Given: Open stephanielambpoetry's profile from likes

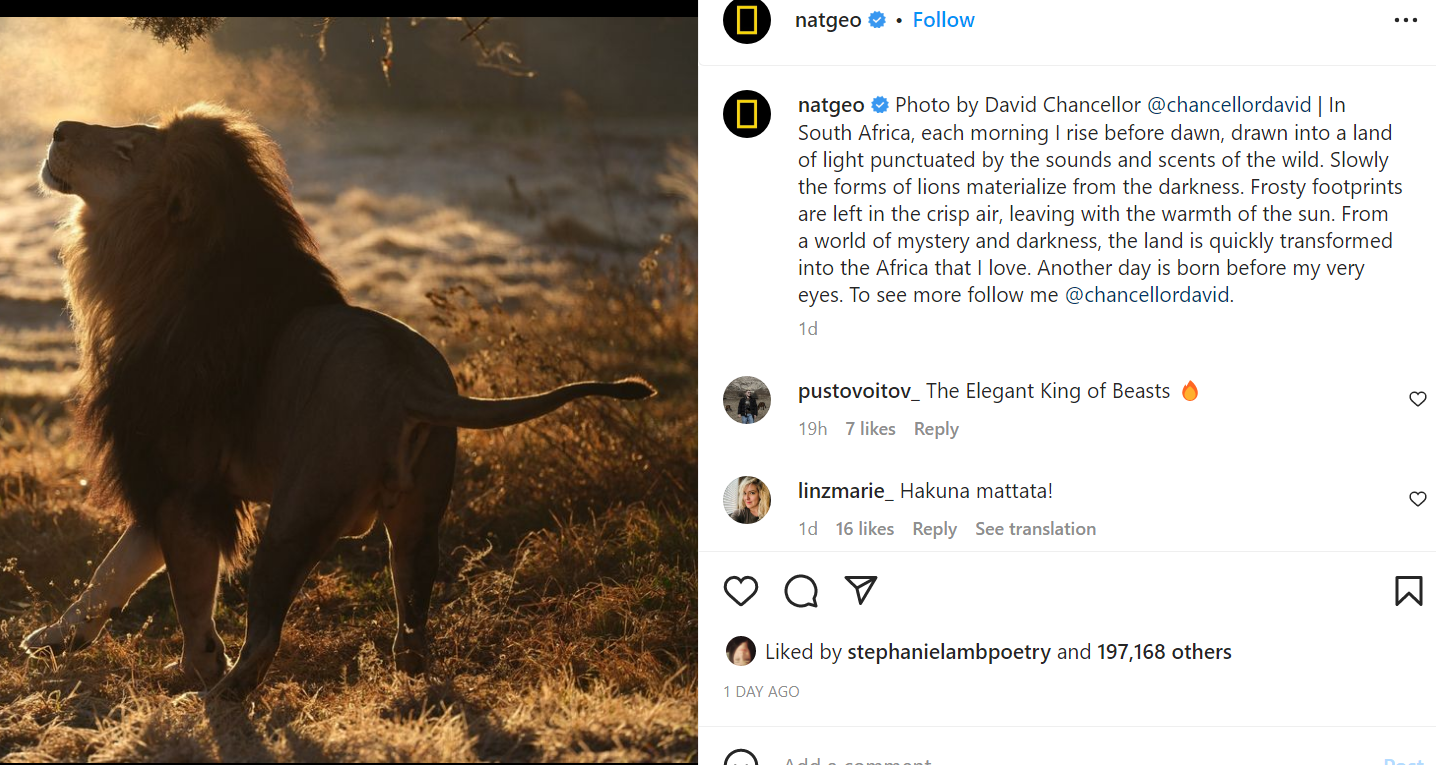Looking at the screenshot, I should [948, 652].
